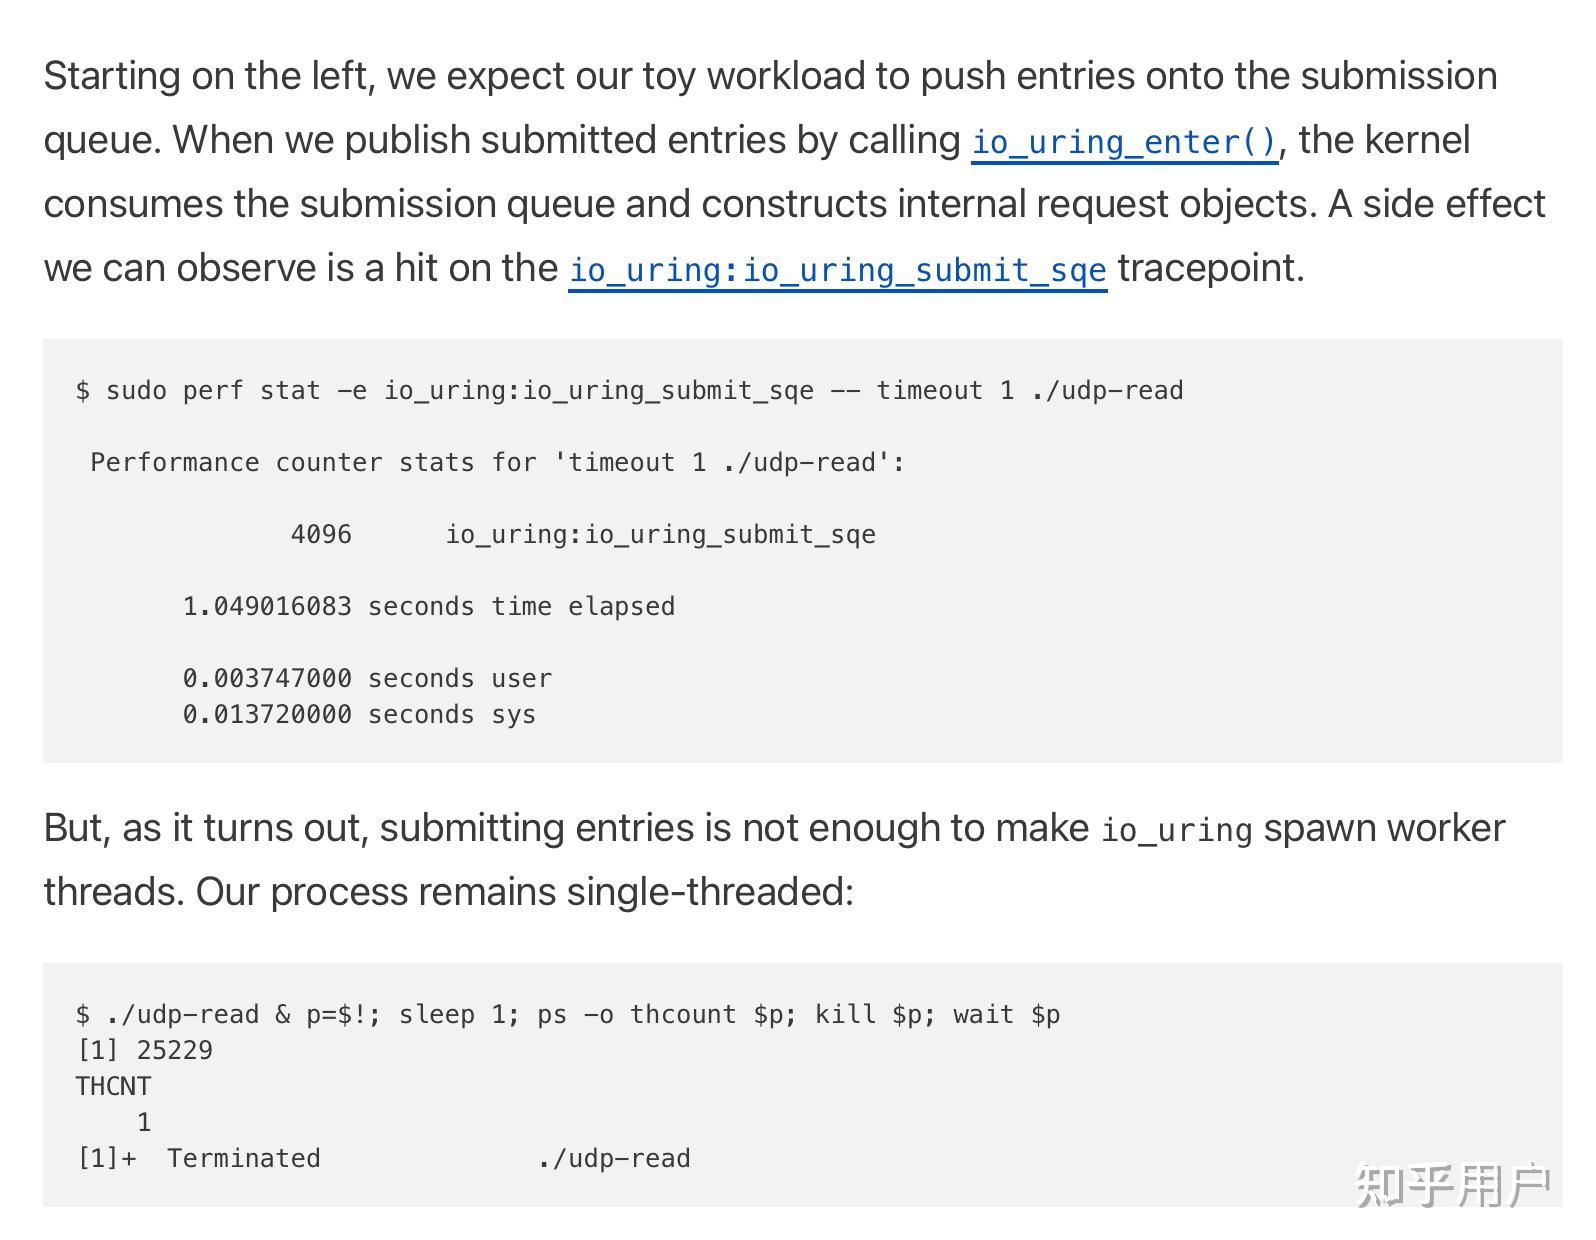
Task: Click the 'seconds user' timing line
Action: (367, 678)
